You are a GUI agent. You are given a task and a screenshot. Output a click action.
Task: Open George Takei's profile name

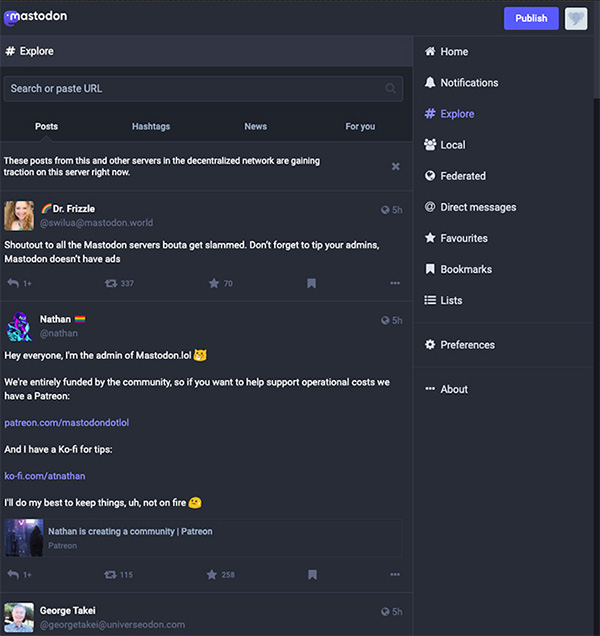[68, 610]
